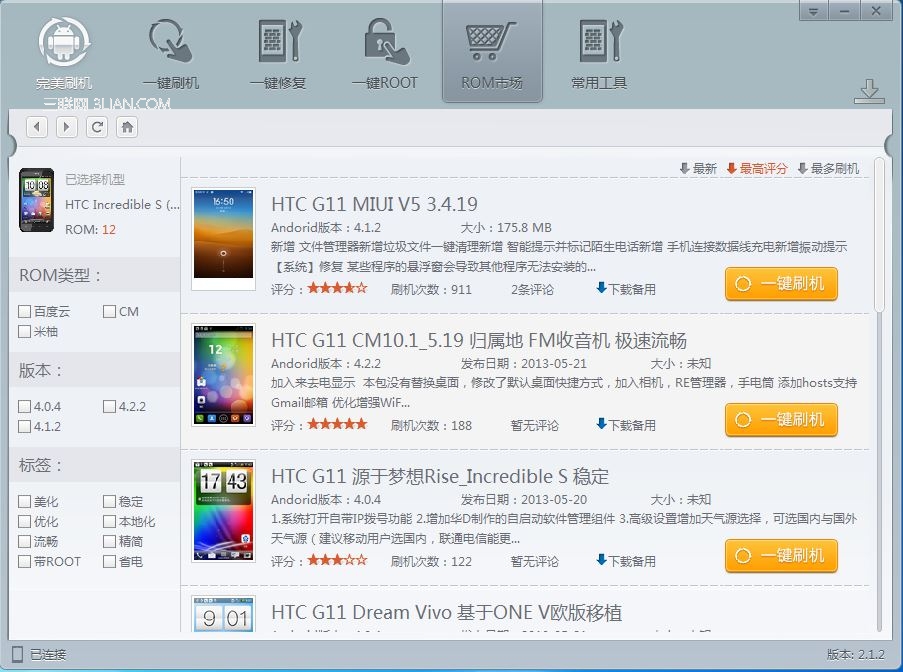
Task: View 源于梦想Rise ROM screenshot thumbnail
Action: (x=223, y=511)
